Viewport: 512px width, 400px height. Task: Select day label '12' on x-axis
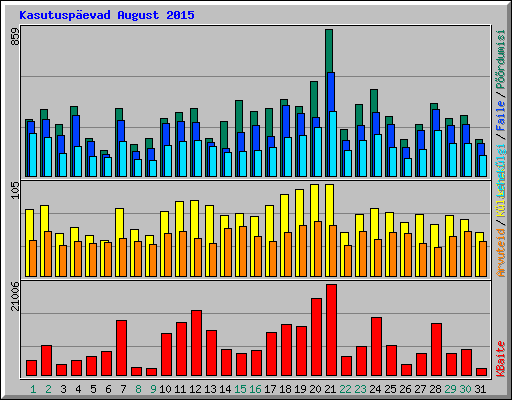click(195, 389)
